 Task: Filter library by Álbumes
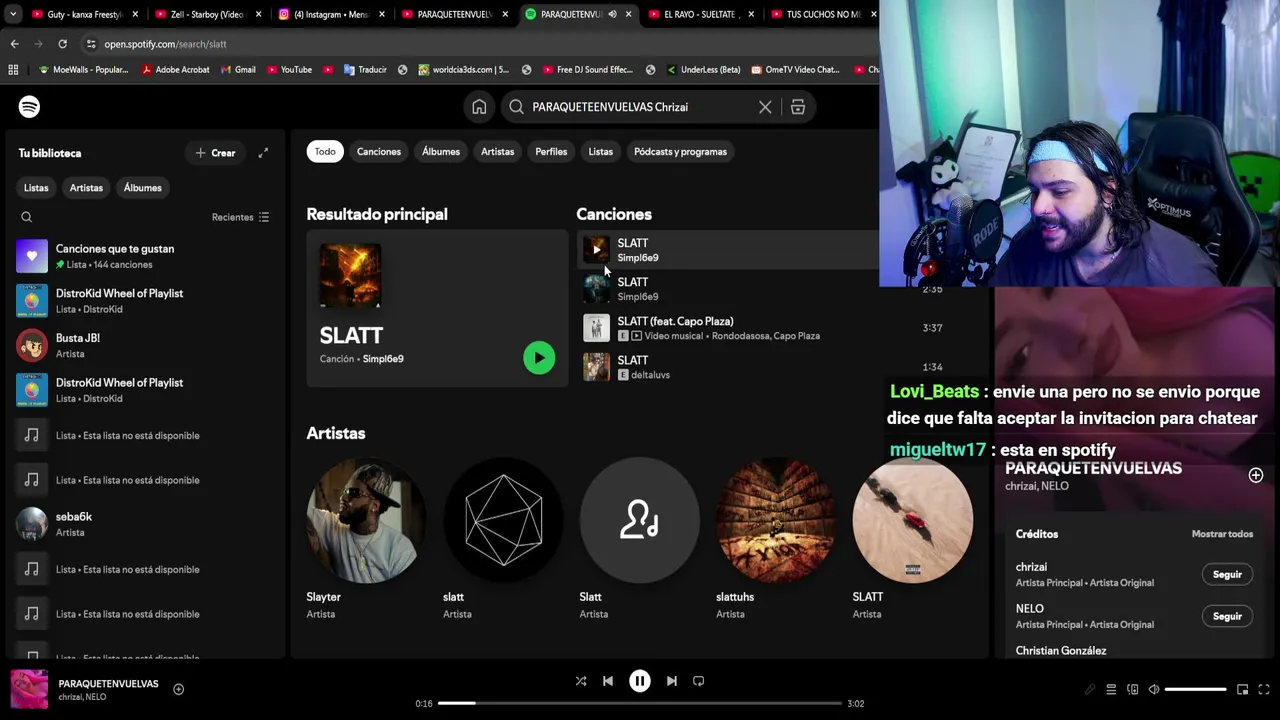pos(142,188)
